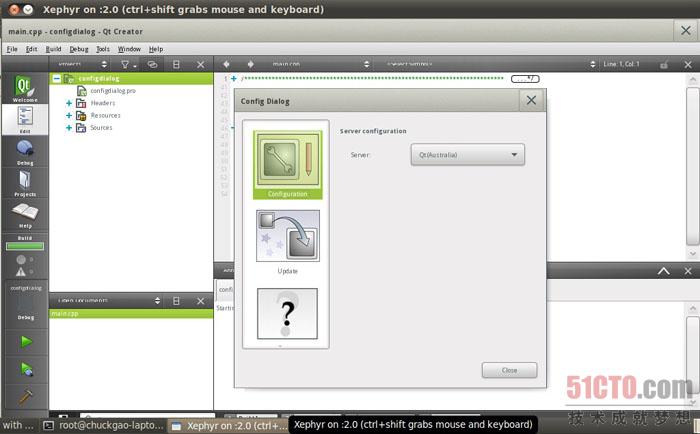Open Debug mode with bug icon
The image size is (700, 434).
click(x=25, y=152)
